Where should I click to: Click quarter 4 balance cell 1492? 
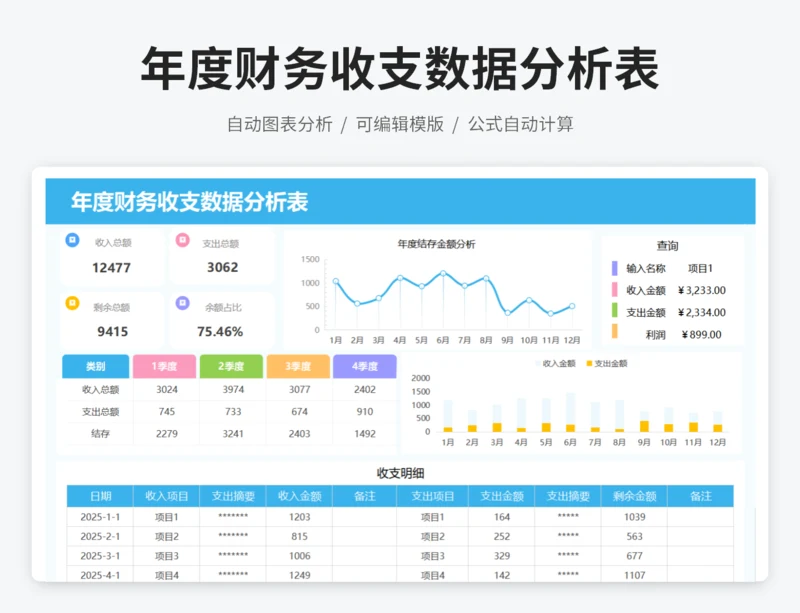(x=365, y=434)
